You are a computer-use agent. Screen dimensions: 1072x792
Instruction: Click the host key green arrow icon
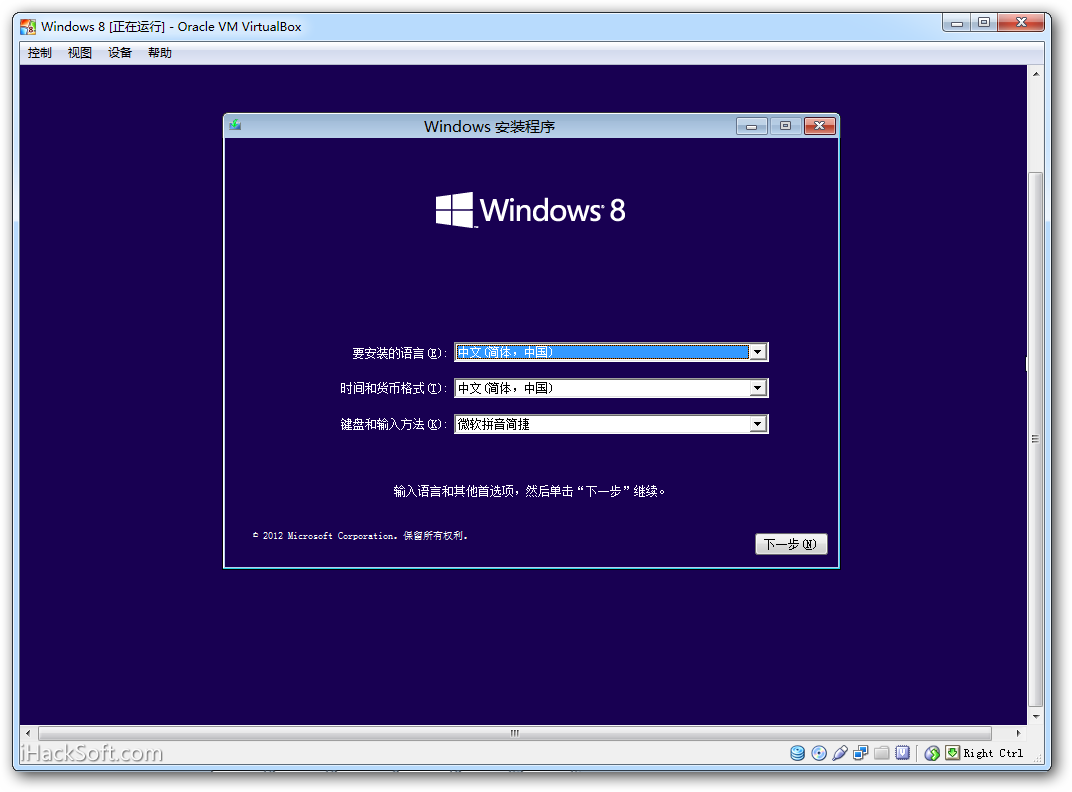coord(952,753)
